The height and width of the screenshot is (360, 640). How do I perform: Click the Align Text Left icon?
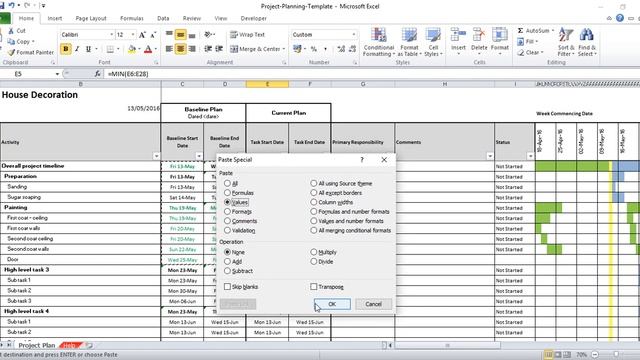(169, 49)
